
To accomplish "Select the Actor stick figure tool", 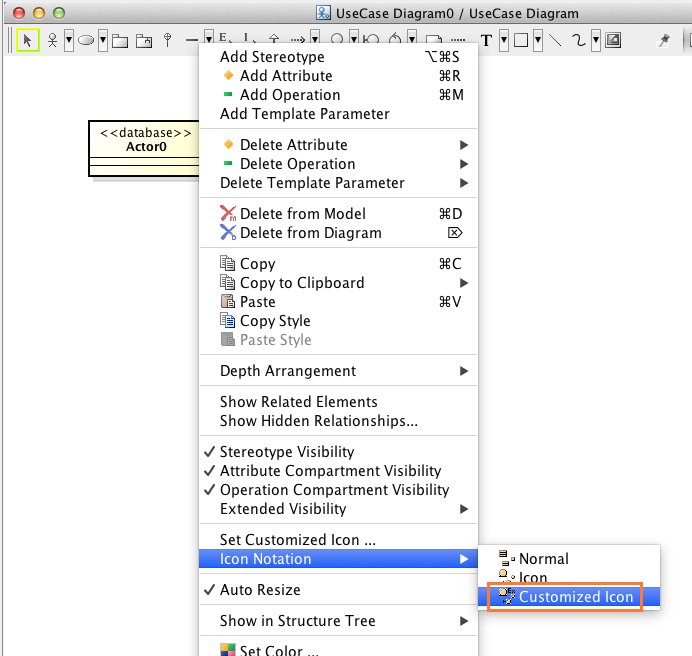I will (53, 41).
